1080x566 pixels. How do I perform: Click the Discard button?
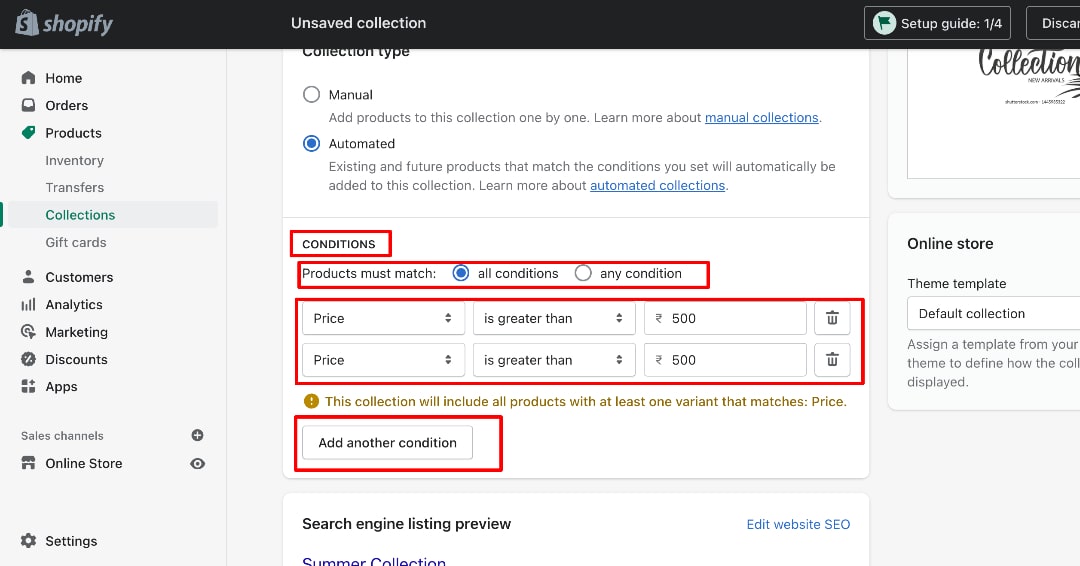(x=1054, y=23)
